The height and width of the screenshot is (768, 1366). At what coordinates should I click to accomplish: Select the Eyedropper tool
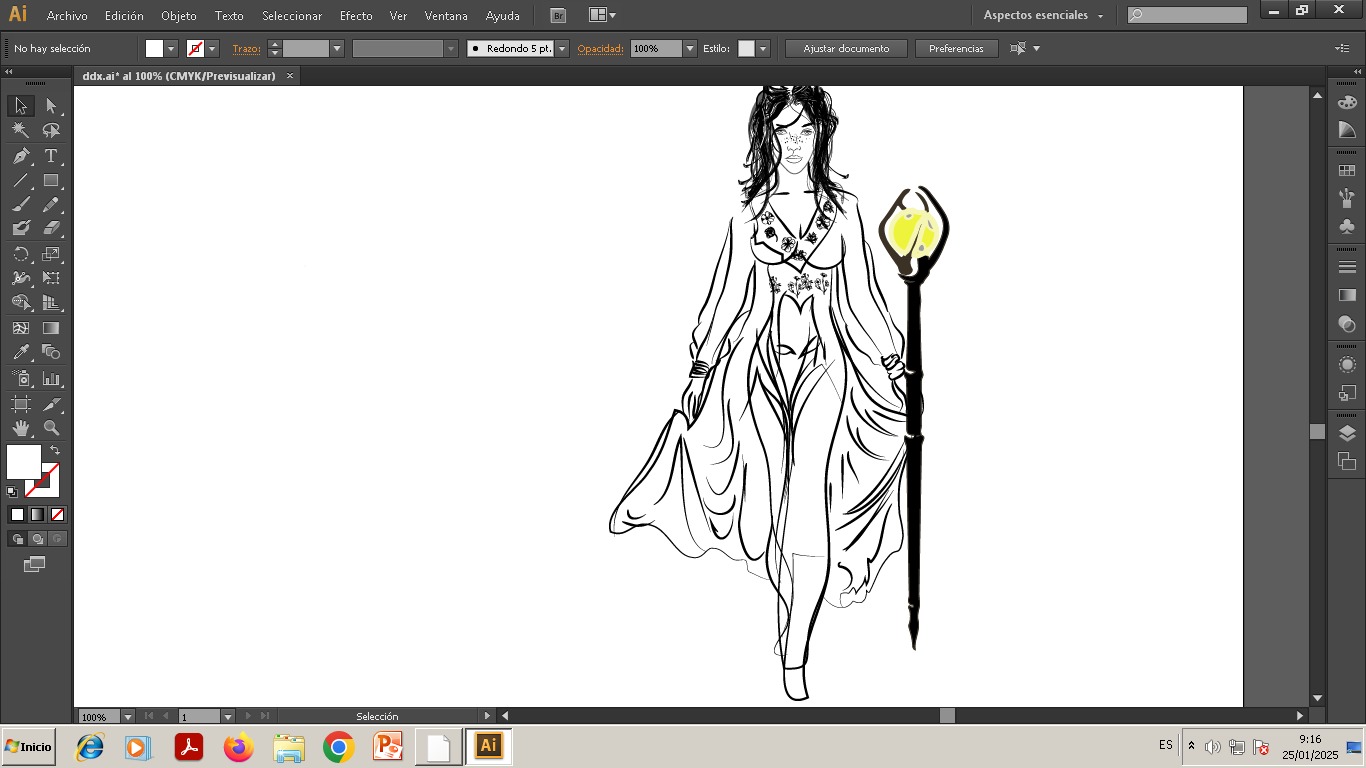pyautogui.click(x=21, y=352)
